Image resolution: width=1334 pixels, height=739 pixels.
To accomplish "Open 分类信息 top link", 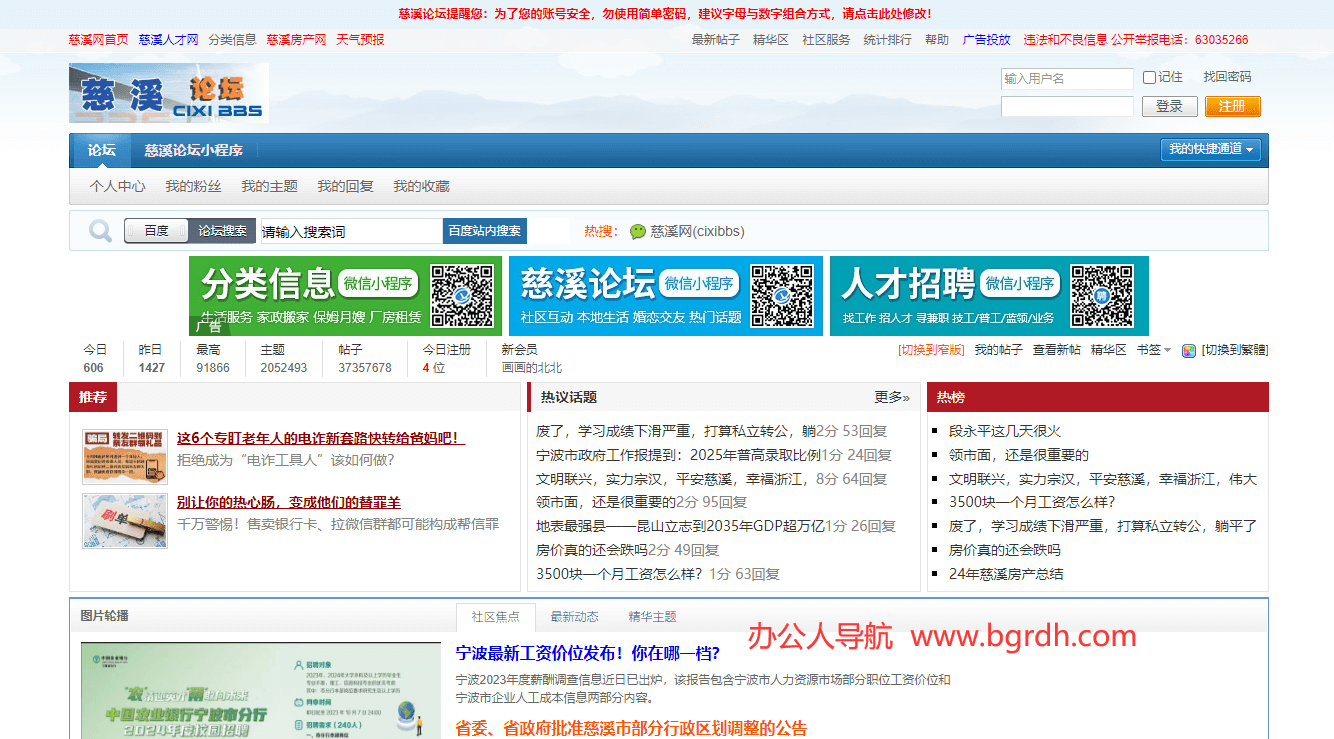I will point(232,40).
